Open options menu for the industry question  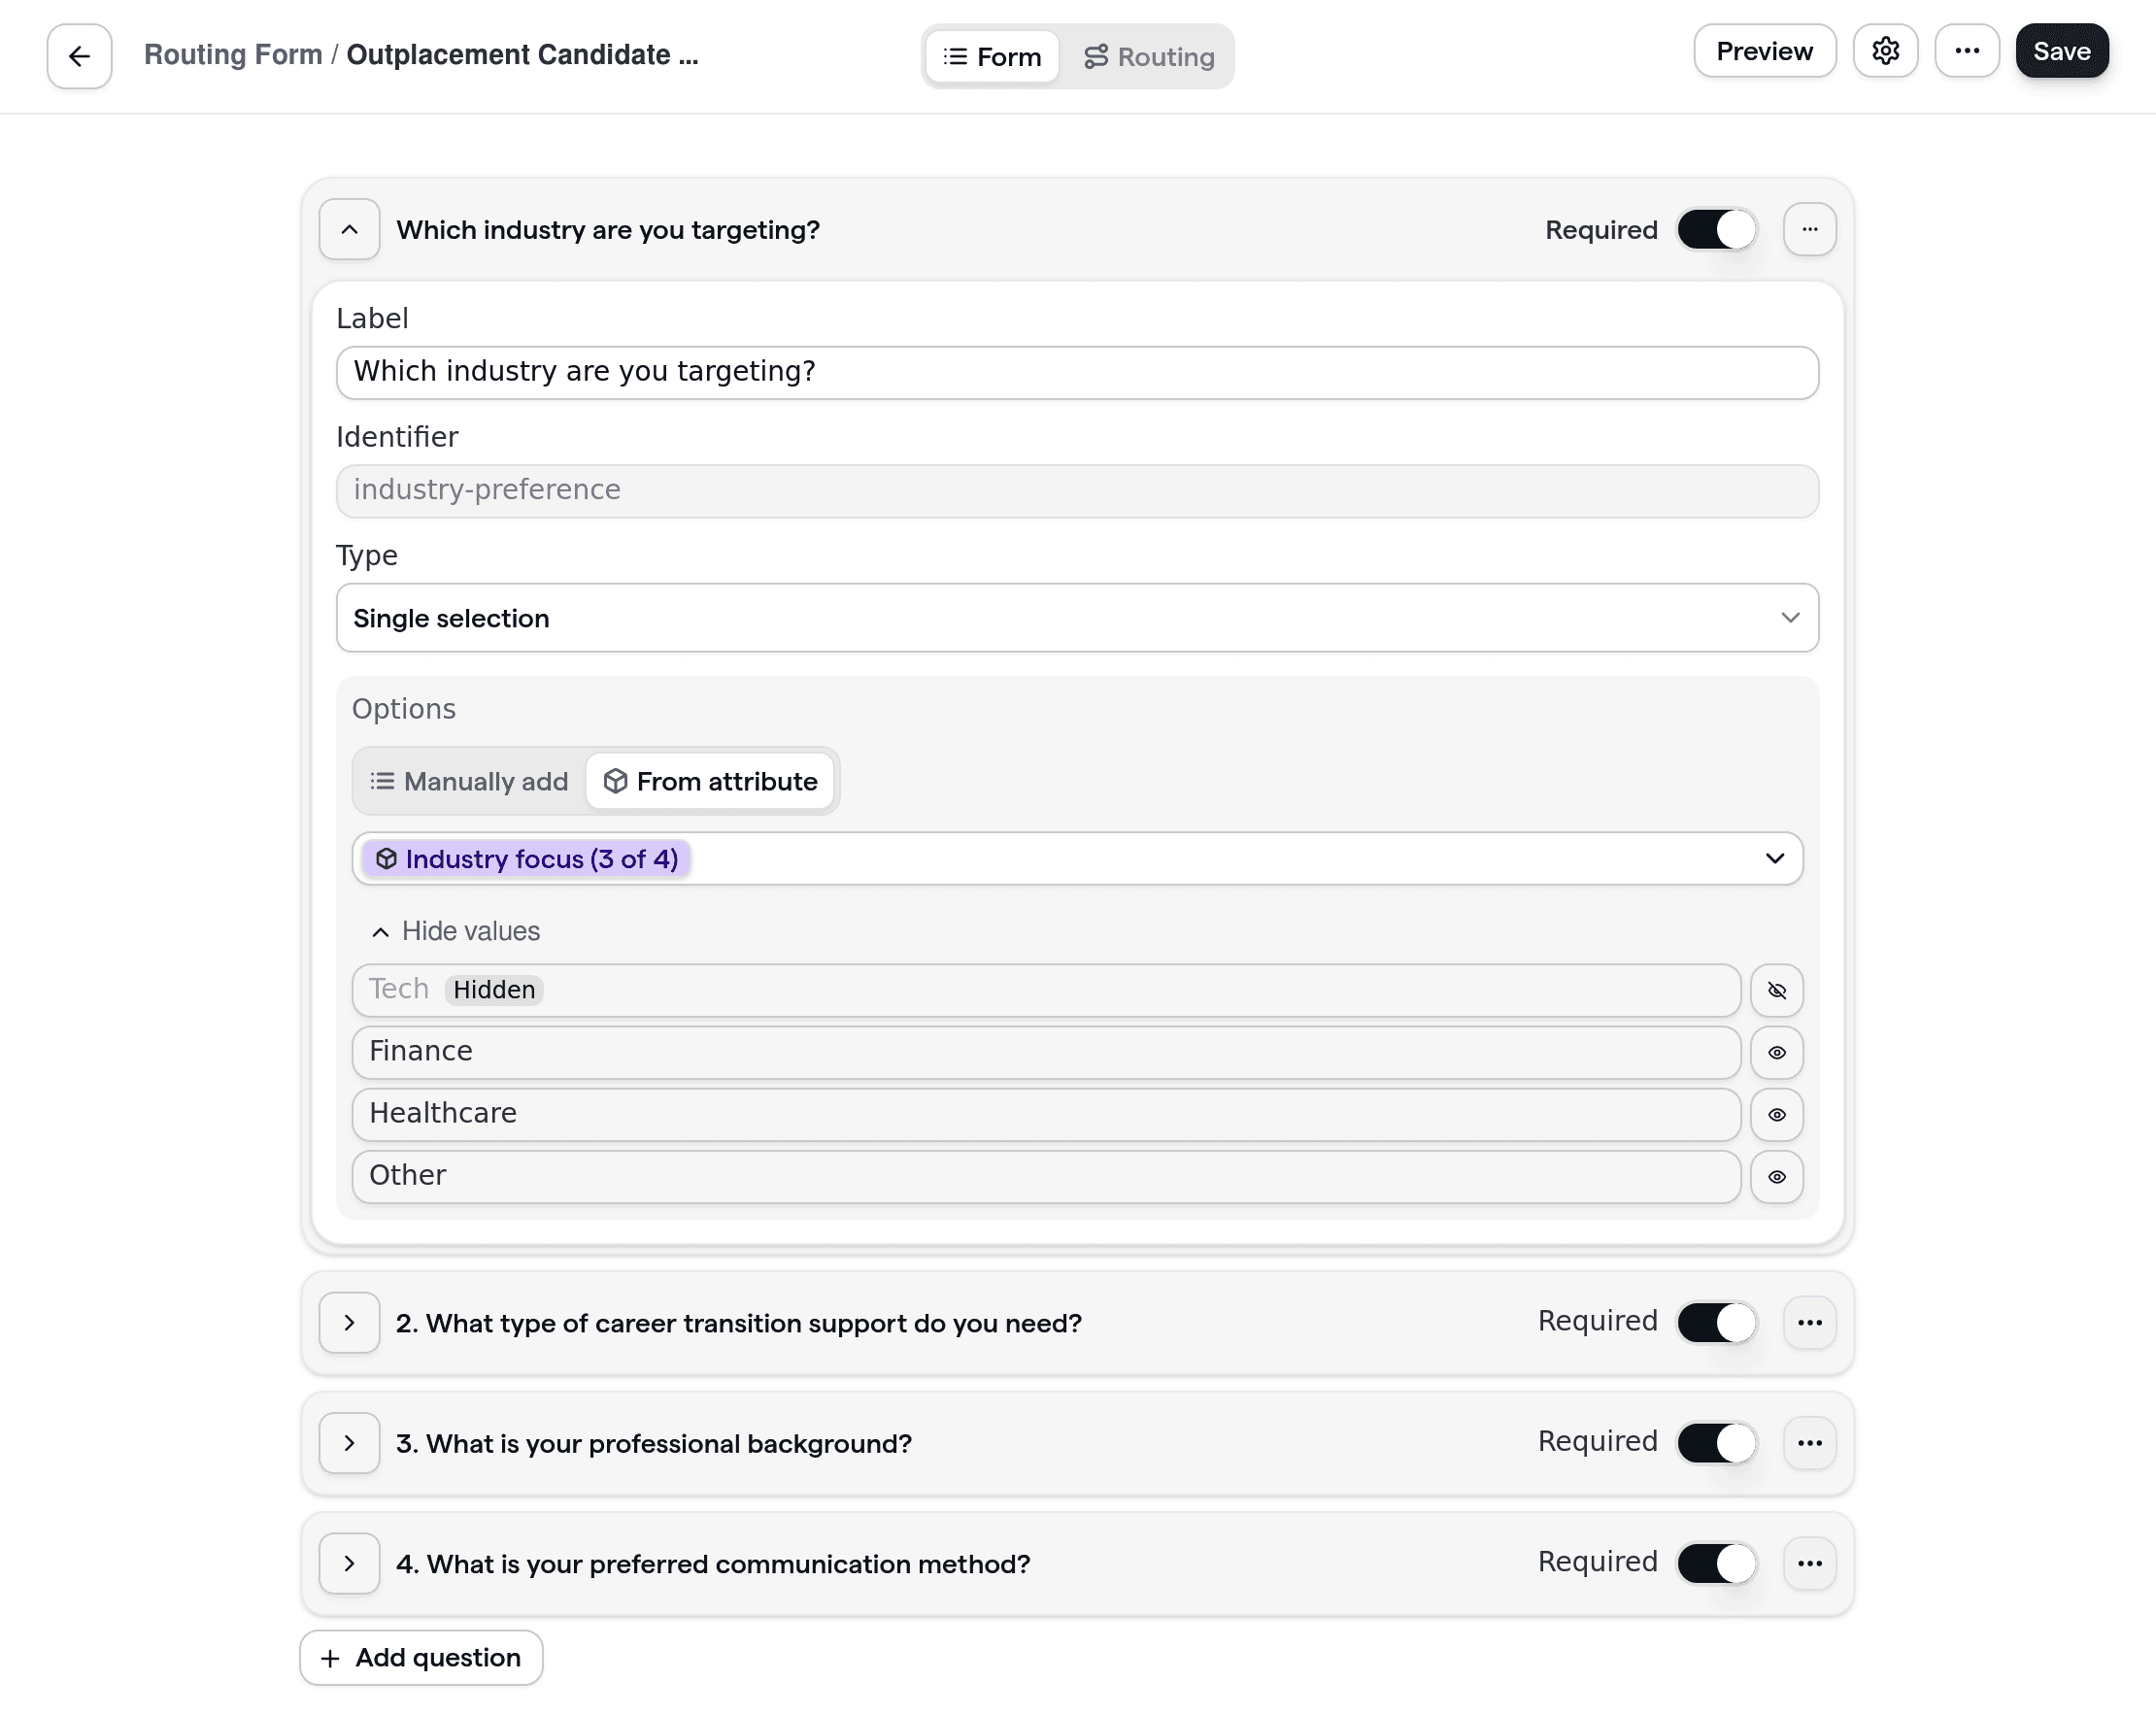[1810, 229]
